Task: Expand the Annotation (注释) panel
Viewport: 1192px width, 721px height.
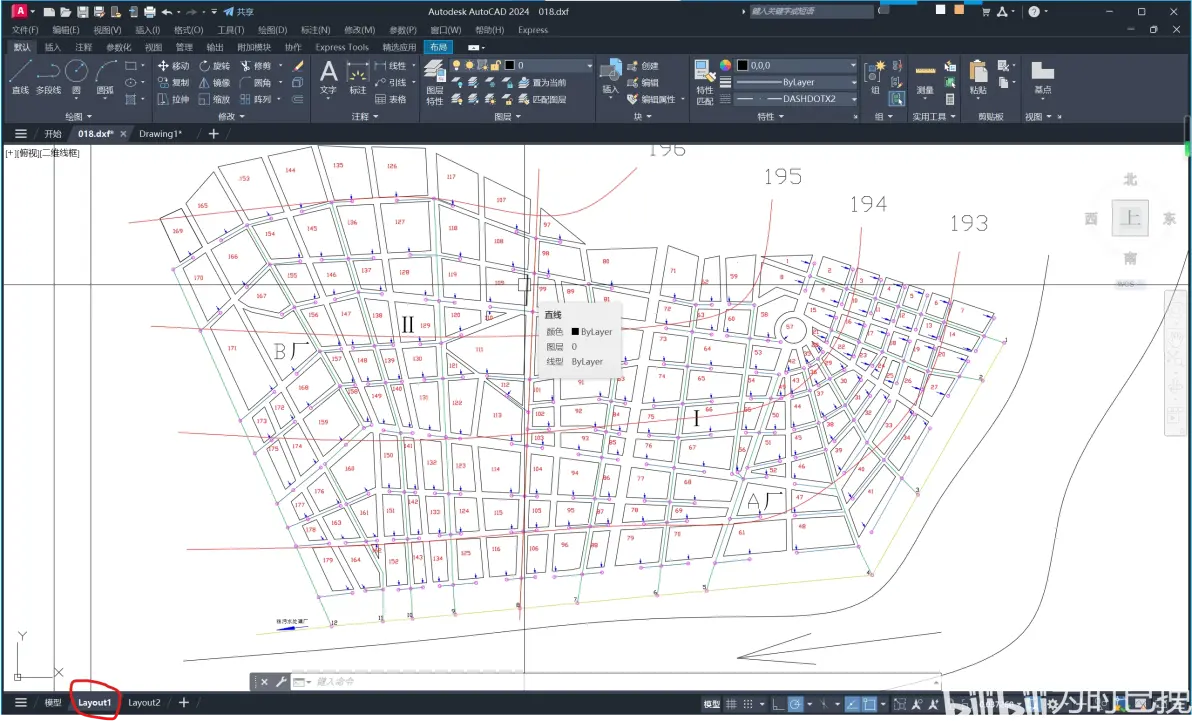Action: (365, 116)
